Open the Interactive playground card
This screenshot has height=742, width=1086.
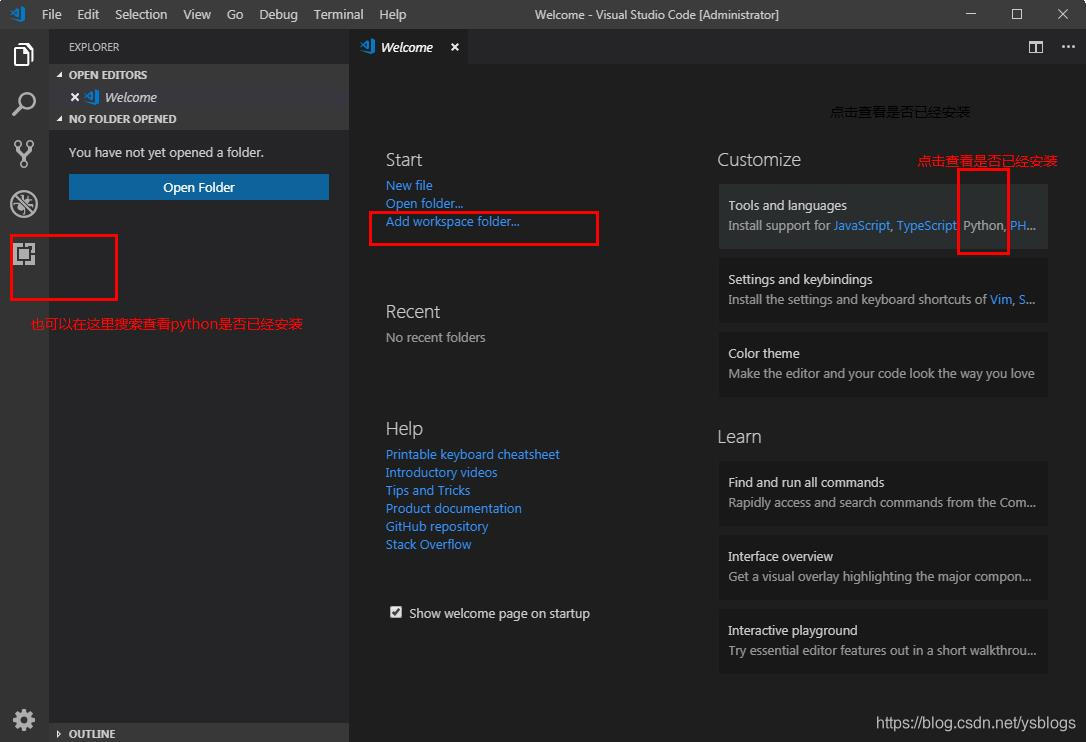click(882, 641)
